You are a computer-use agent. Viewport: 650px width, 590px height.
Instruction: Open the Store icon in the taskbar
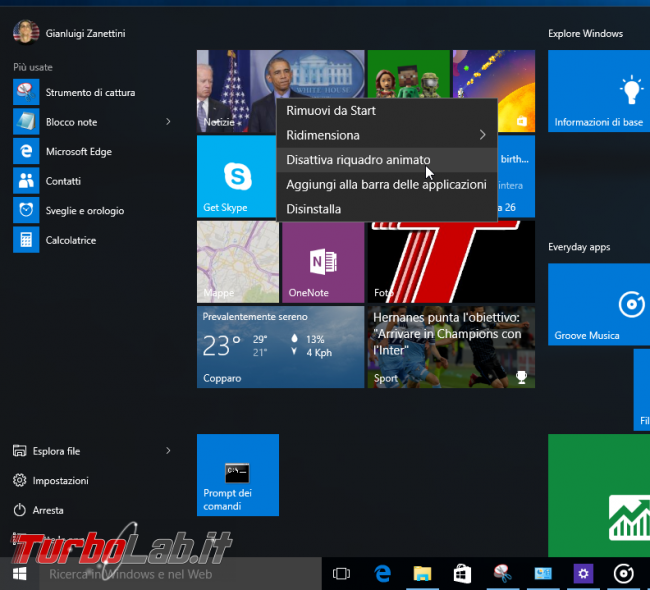(x=462, y=574)
